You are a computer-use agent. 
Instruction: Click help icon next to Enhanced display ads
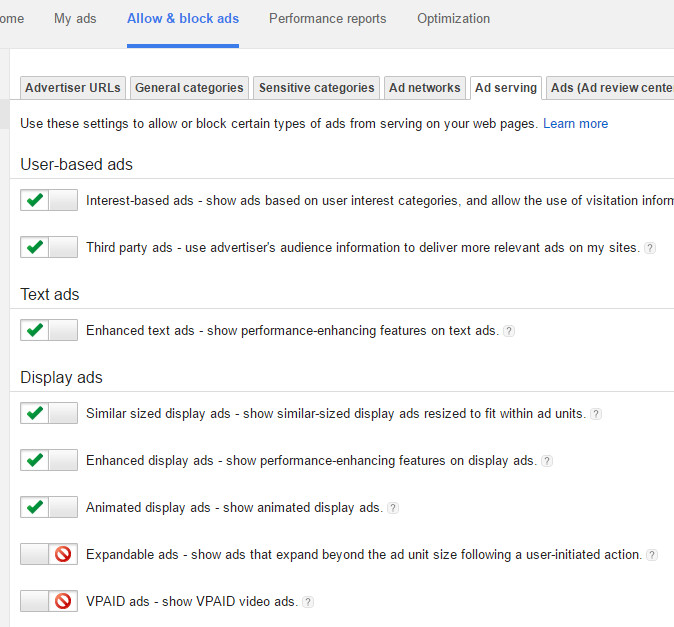pyautogui.click(x=547, y=461)
